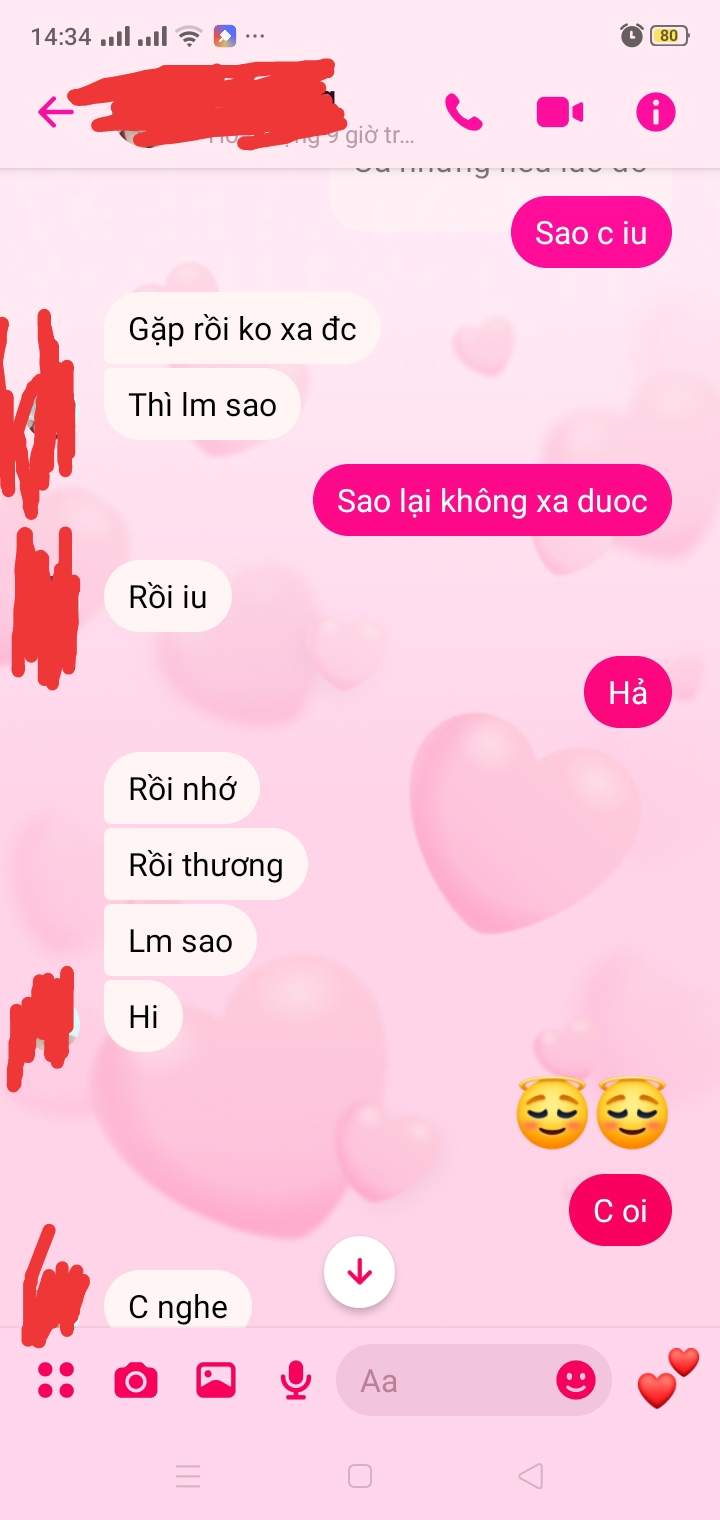Start a video call
Screen dimensions: 720x1520
click(560, 112)
